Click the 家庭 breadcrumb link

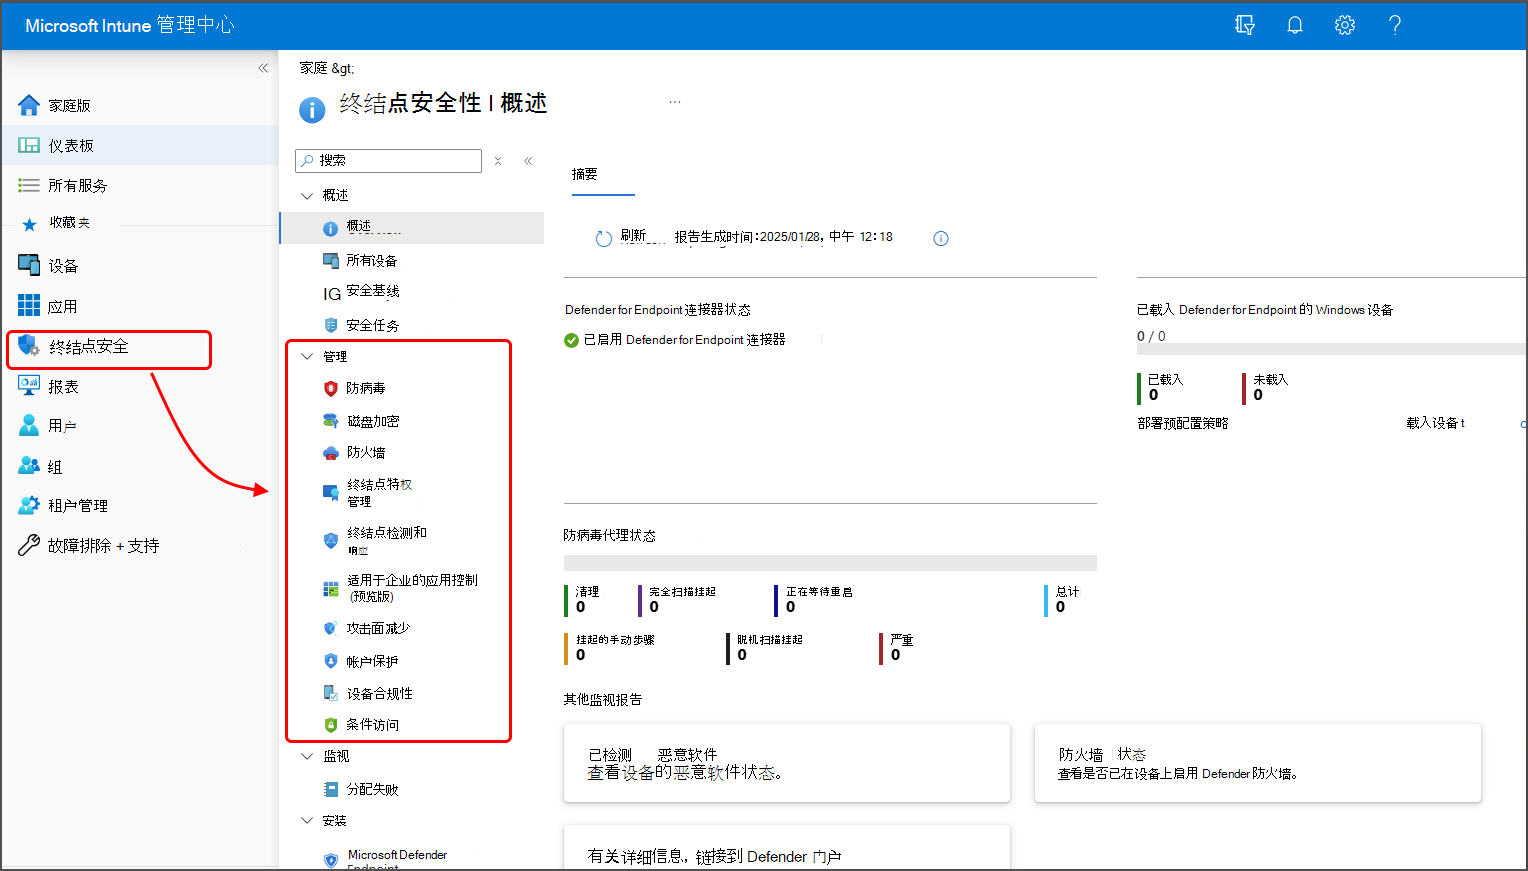point(314,68)
